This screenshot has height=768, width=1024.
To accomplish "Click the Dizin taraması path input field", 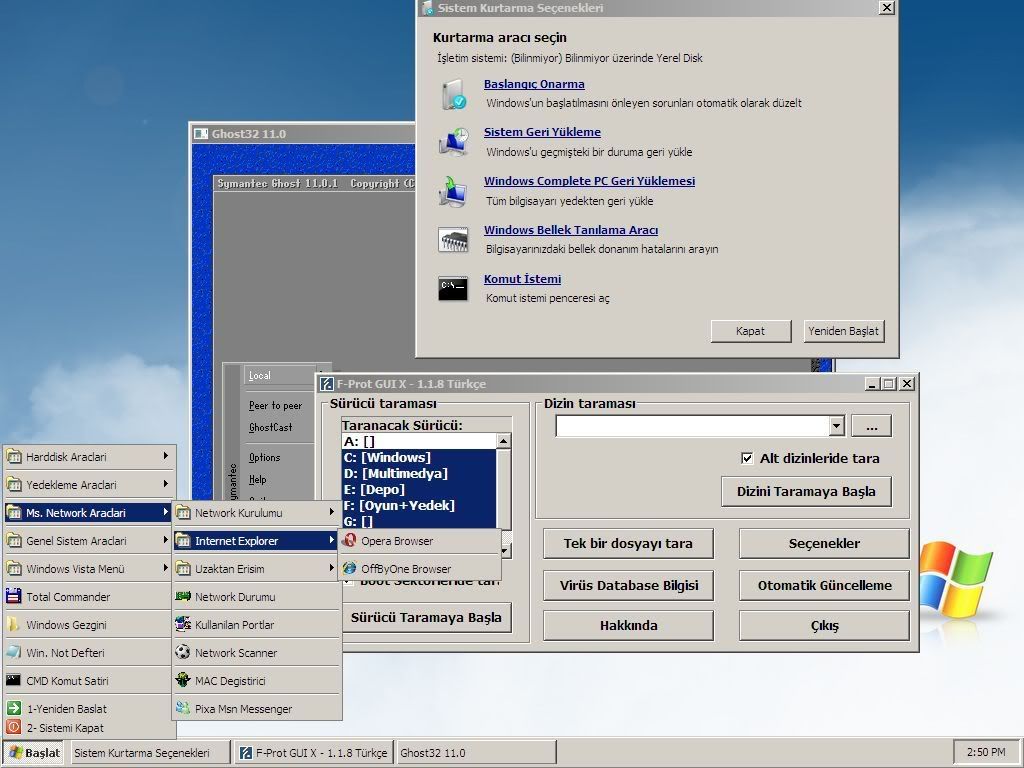I will (x=692, y=426).
